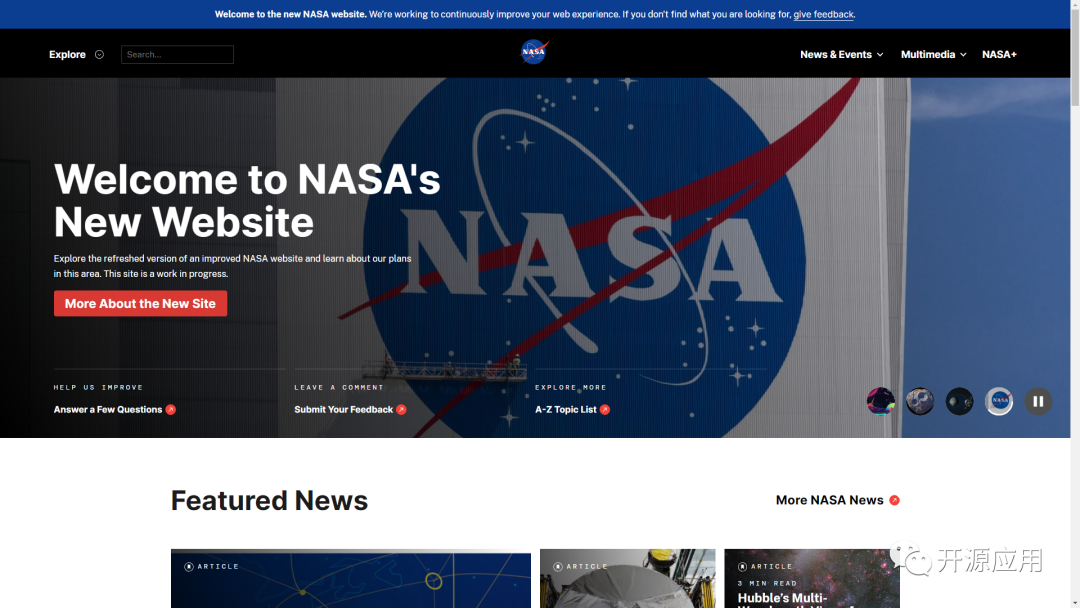Select the Earth image carousel thumbnail
Image resolution: width=1080 pixels, height=608 pixels.
919,401
